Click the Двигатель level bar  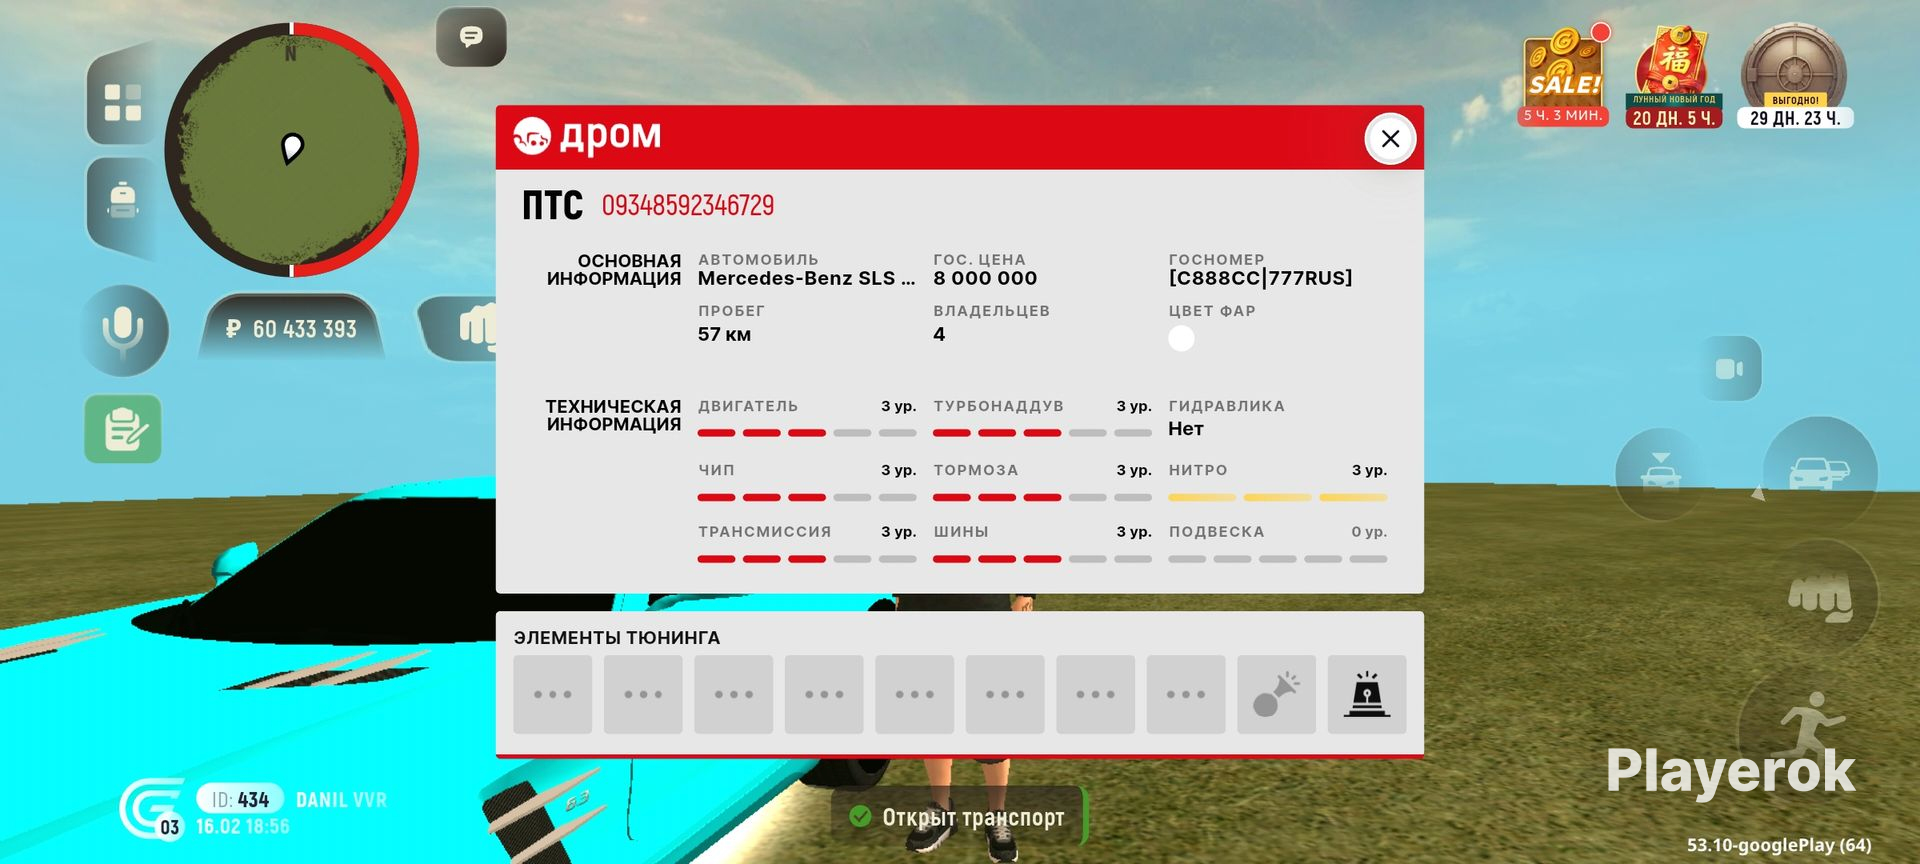click(807, 433)
